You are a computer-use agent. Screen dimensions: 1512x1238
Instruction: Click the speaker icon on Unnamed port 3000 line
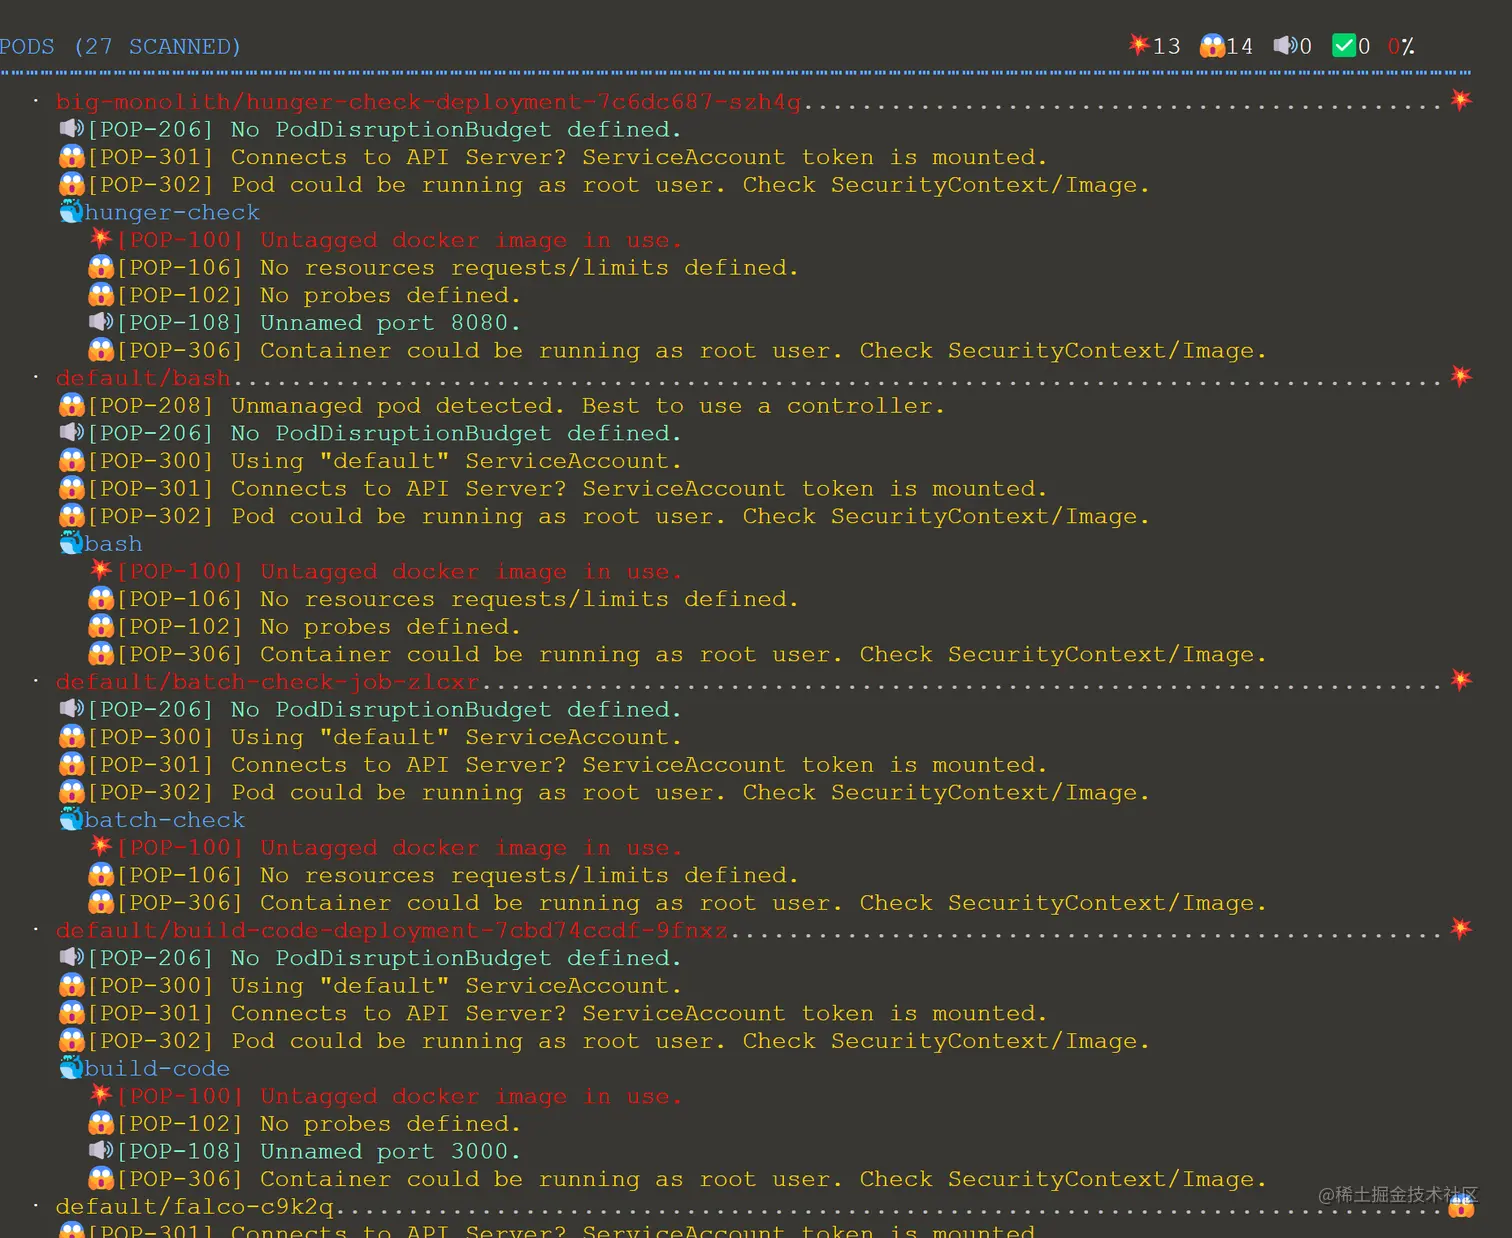point(100,1150)
